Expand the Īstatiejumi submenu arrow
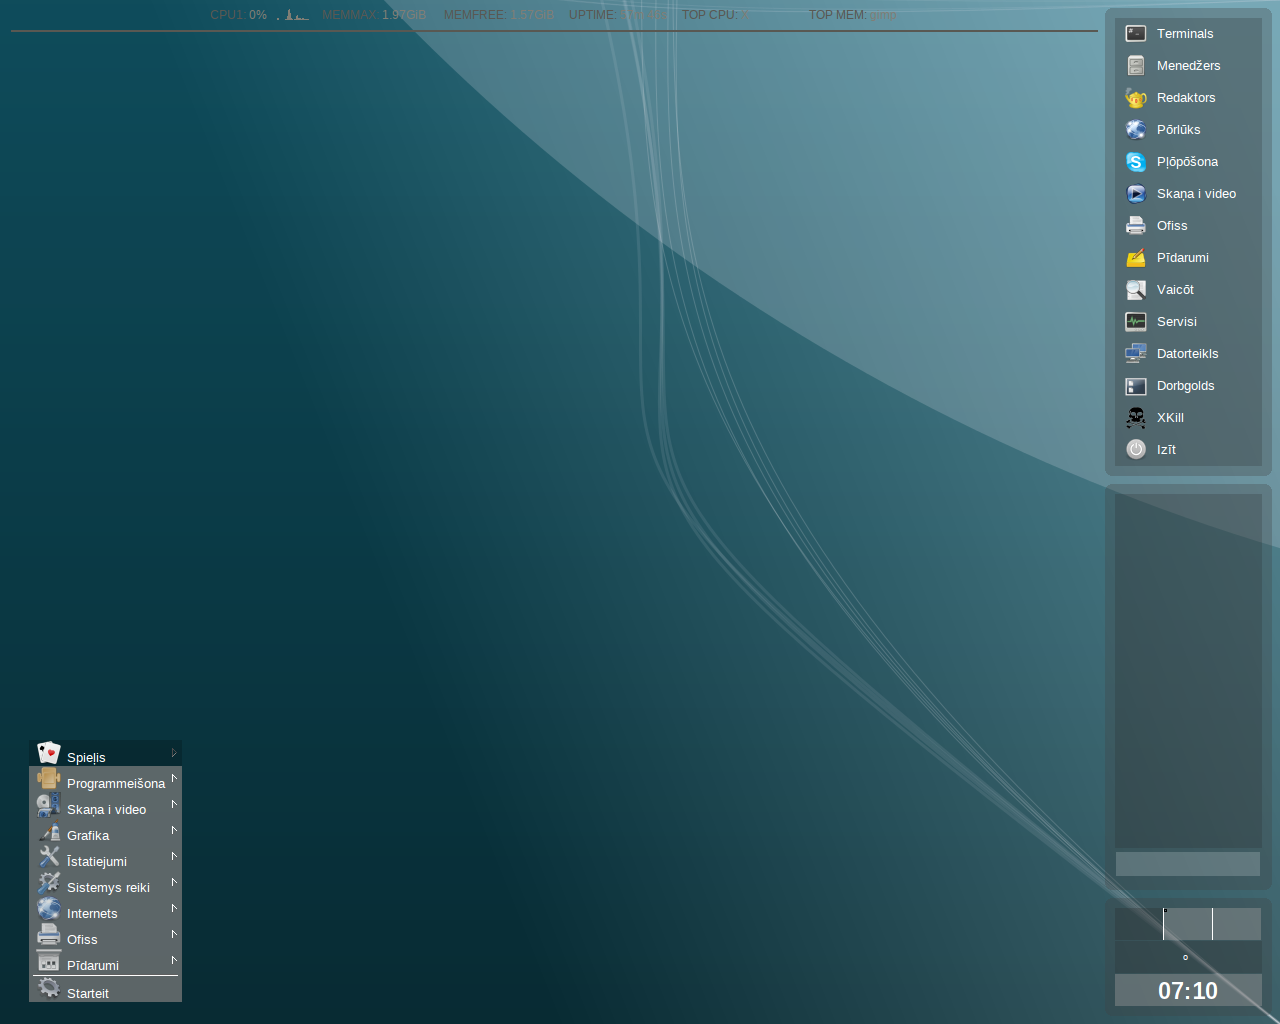 [x=174, y=856]
